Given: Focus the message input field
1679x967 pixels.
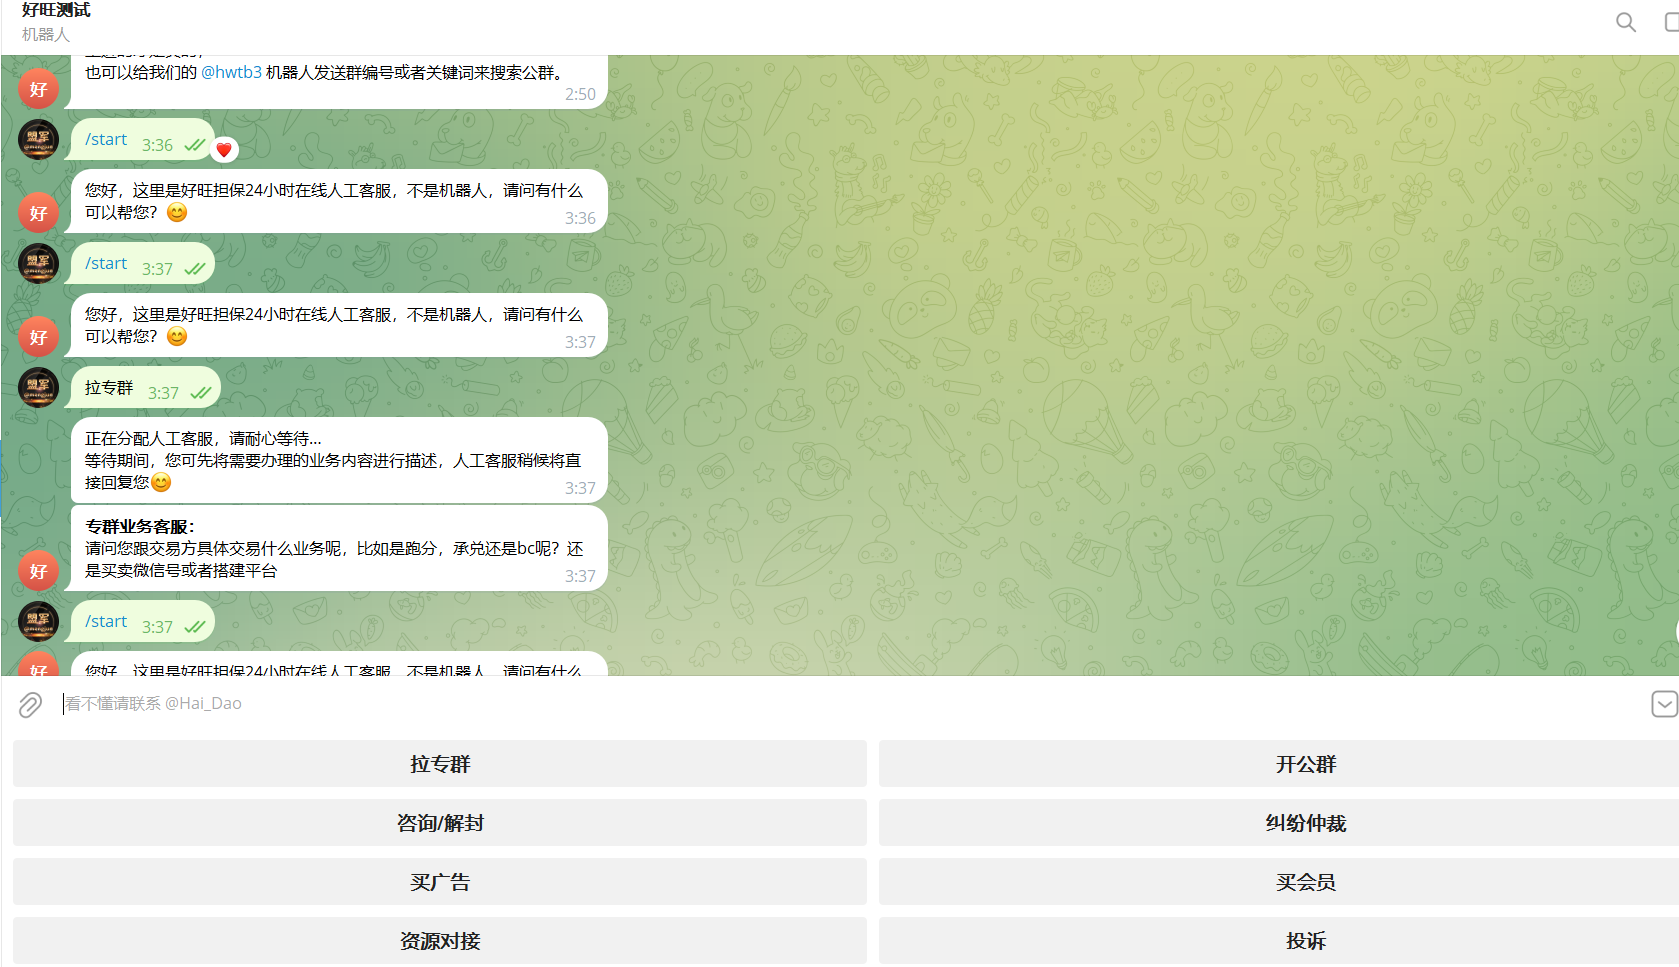Looking at the screenshot, I should click(800, 704).
